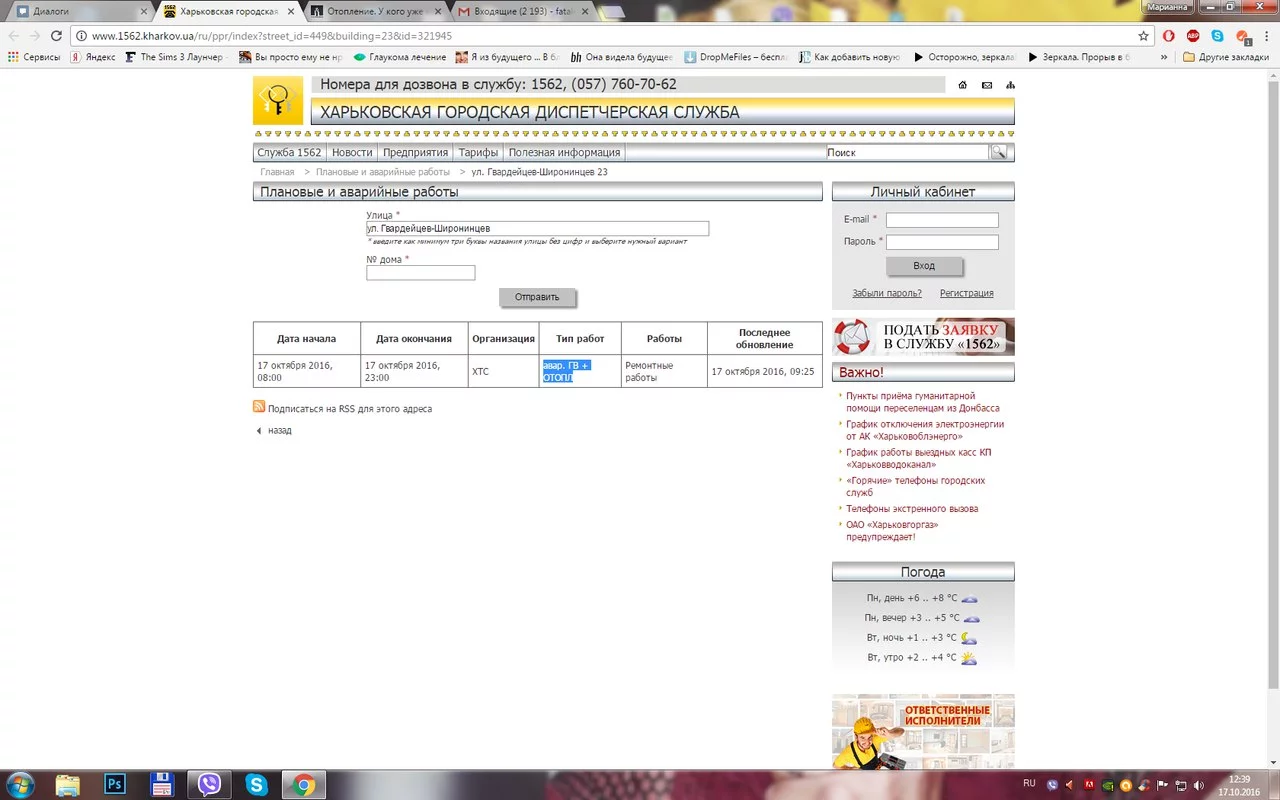The width and height of the screenshot is (1280, 800).
Task: Open Харьковоблэнерго power outage schedule link
Action: pos(925,430)
